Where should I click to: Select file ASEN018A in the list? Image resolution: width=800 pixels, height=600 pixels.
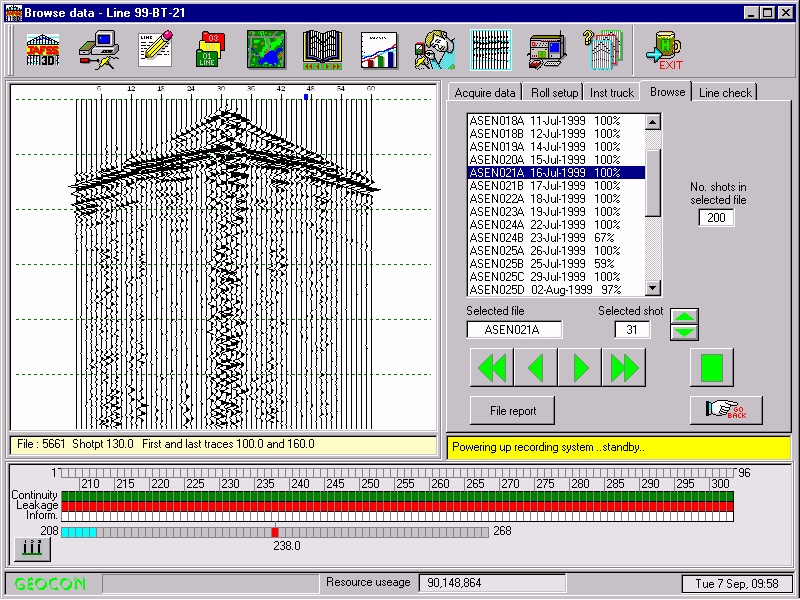tap(556, 121)
